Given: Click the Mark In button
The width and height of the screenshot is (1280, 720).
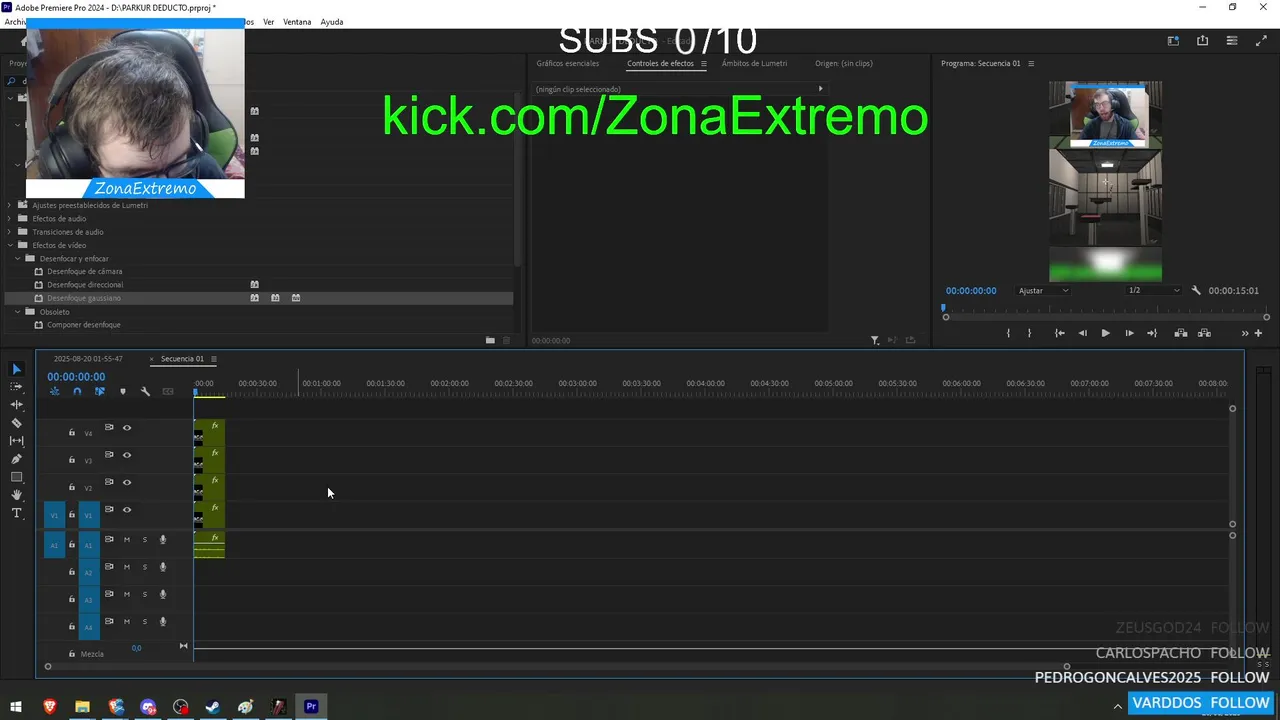Looking at the screenshot, I should click(x=1008, y=333).
